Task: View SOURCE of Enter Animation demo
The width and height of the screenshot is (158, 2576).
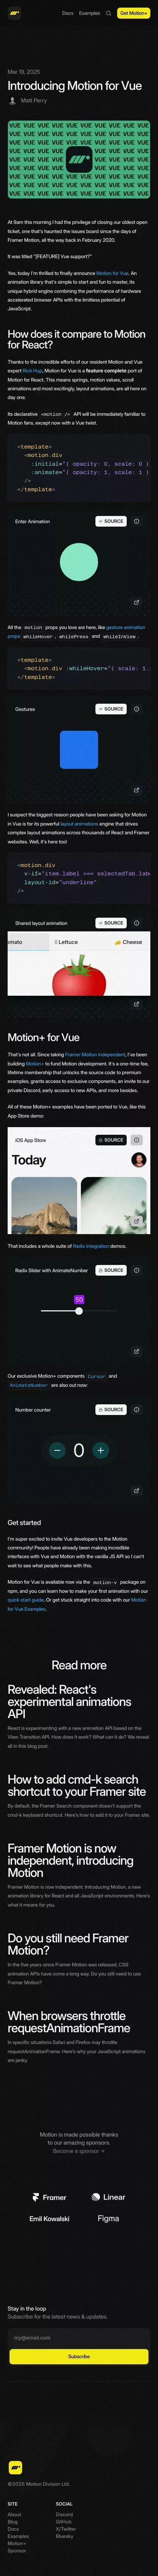Action: 111,521
